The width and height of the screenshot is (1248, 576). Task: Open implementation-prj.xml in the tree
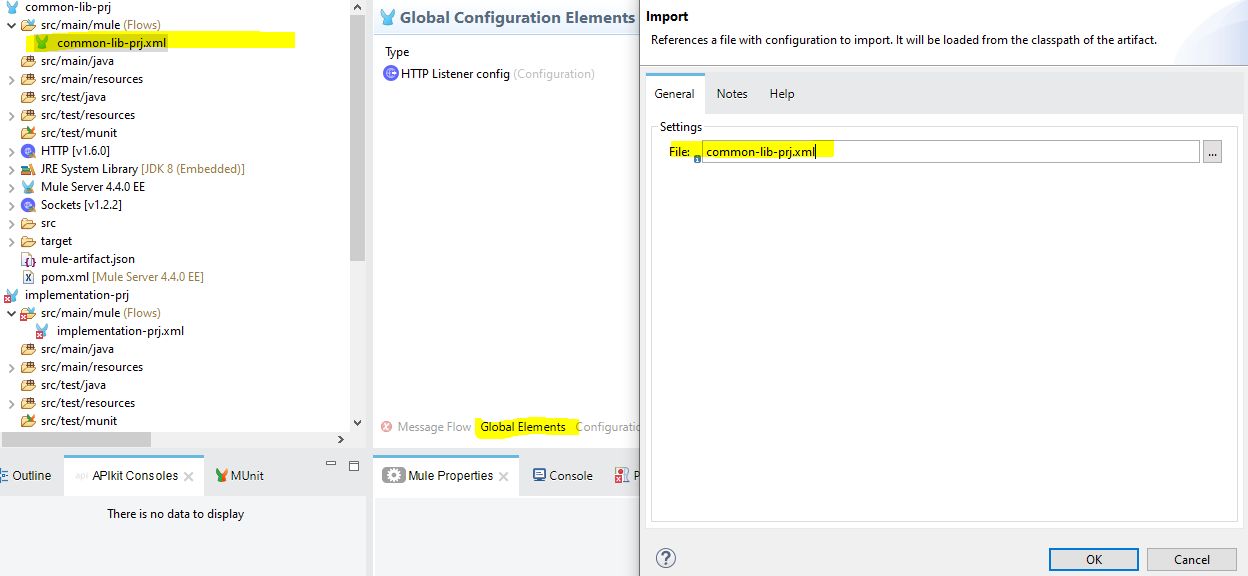coord(120,331)
